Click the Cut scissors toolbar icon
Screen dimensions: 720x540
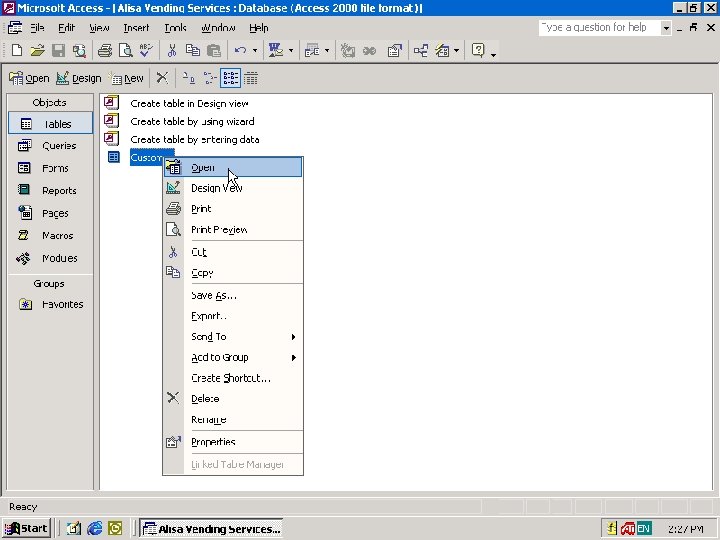(x=172, y=51)
